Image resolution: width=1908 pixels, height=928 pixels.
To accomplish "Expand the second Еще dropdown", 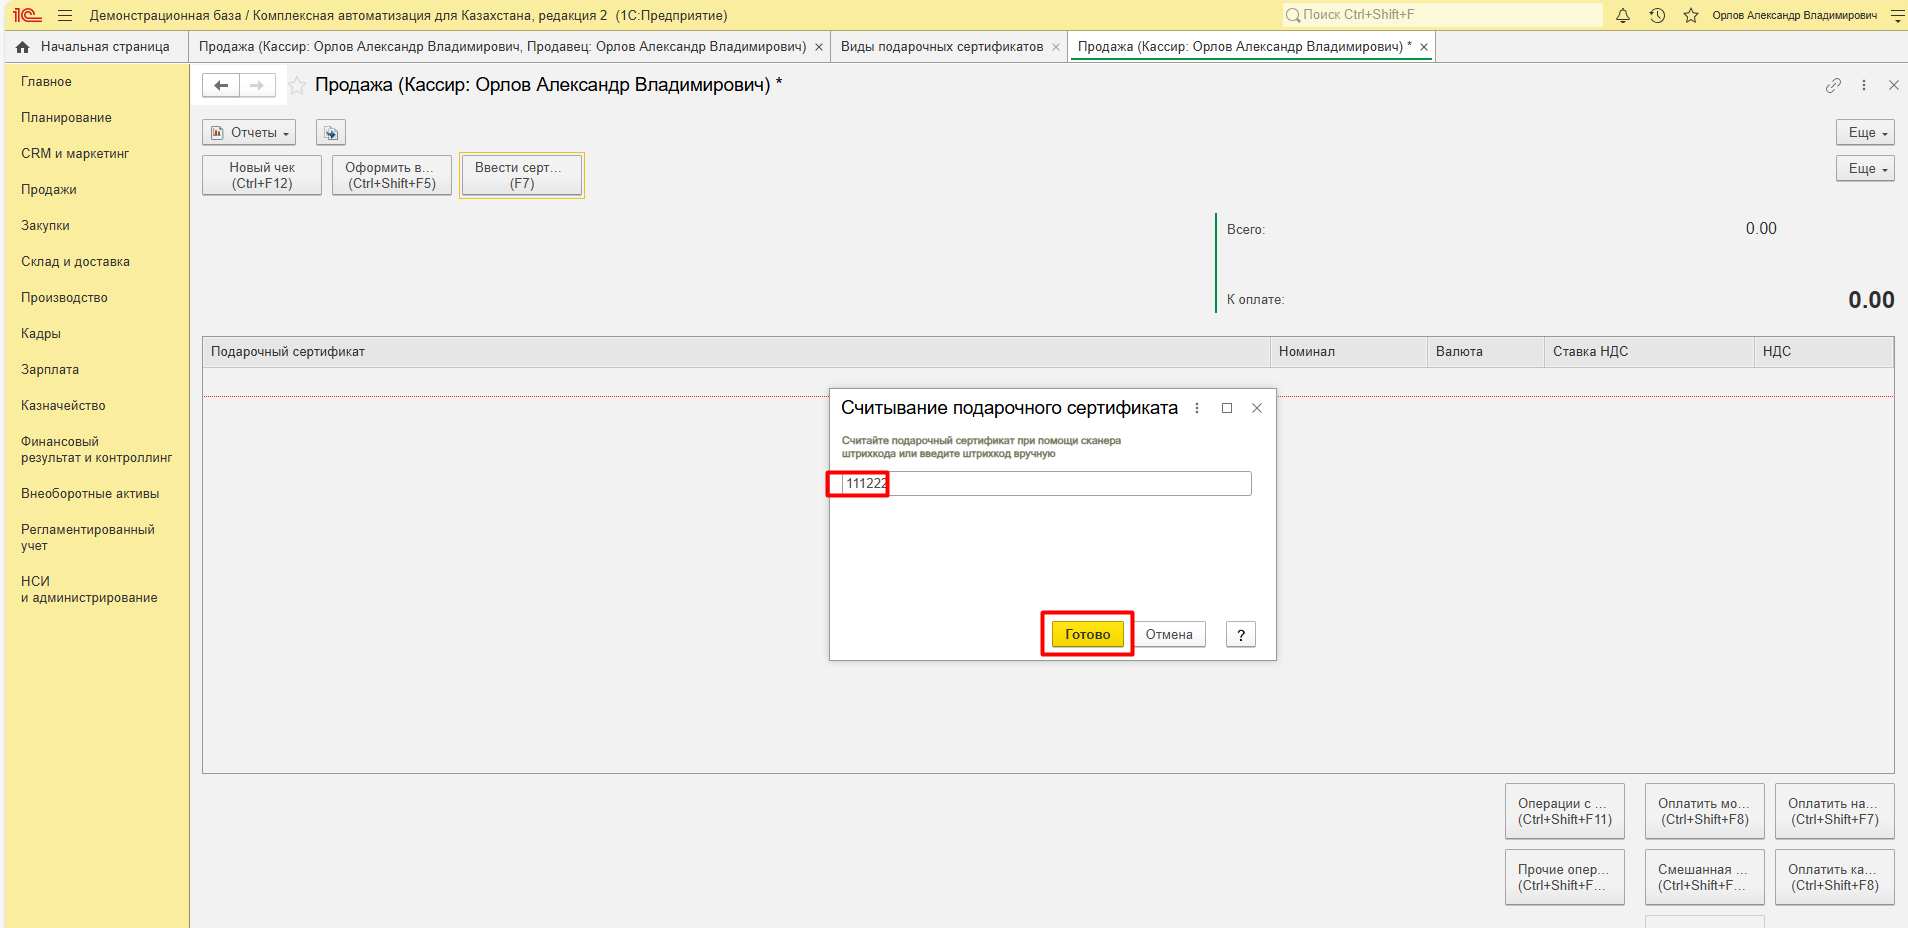I will click(x=1865, y=169).
